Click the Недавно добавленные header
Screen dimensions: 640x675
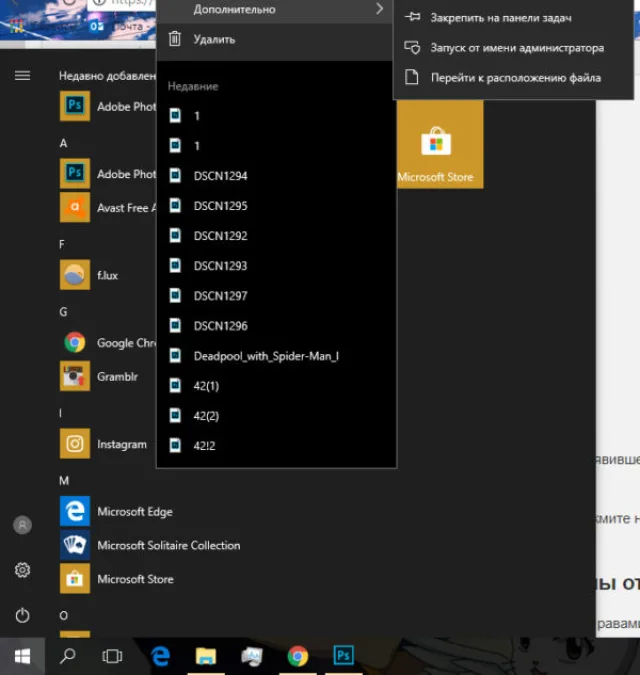click(x=108, y=76)
